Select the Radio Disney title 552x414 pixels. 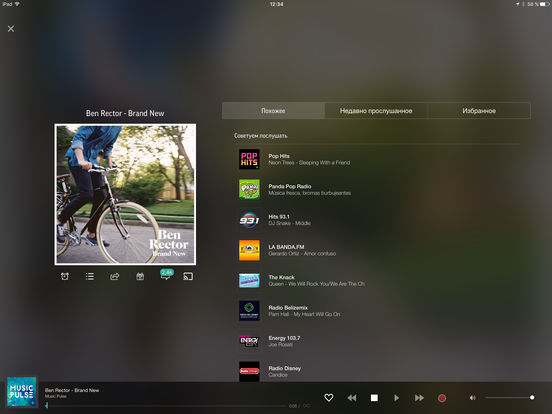tap(284, 368)
